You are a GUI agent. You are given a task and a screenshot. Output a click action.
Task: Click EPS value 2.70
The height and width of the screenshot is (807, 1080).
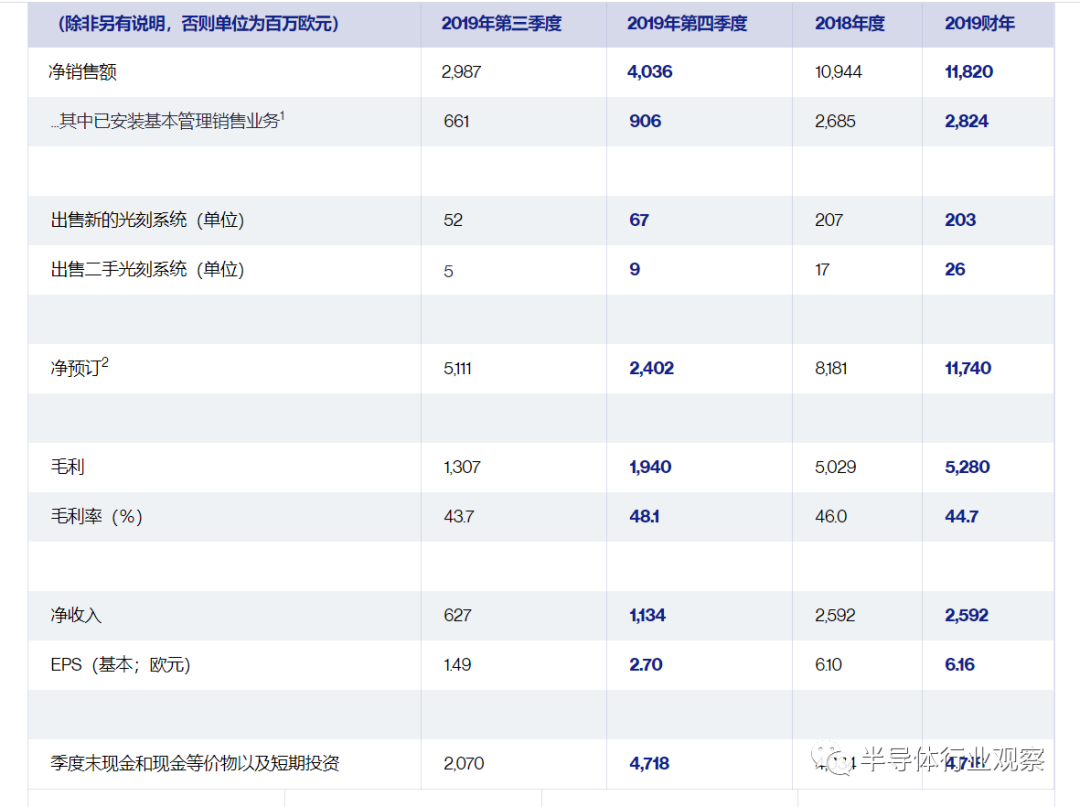pos(645,664)
